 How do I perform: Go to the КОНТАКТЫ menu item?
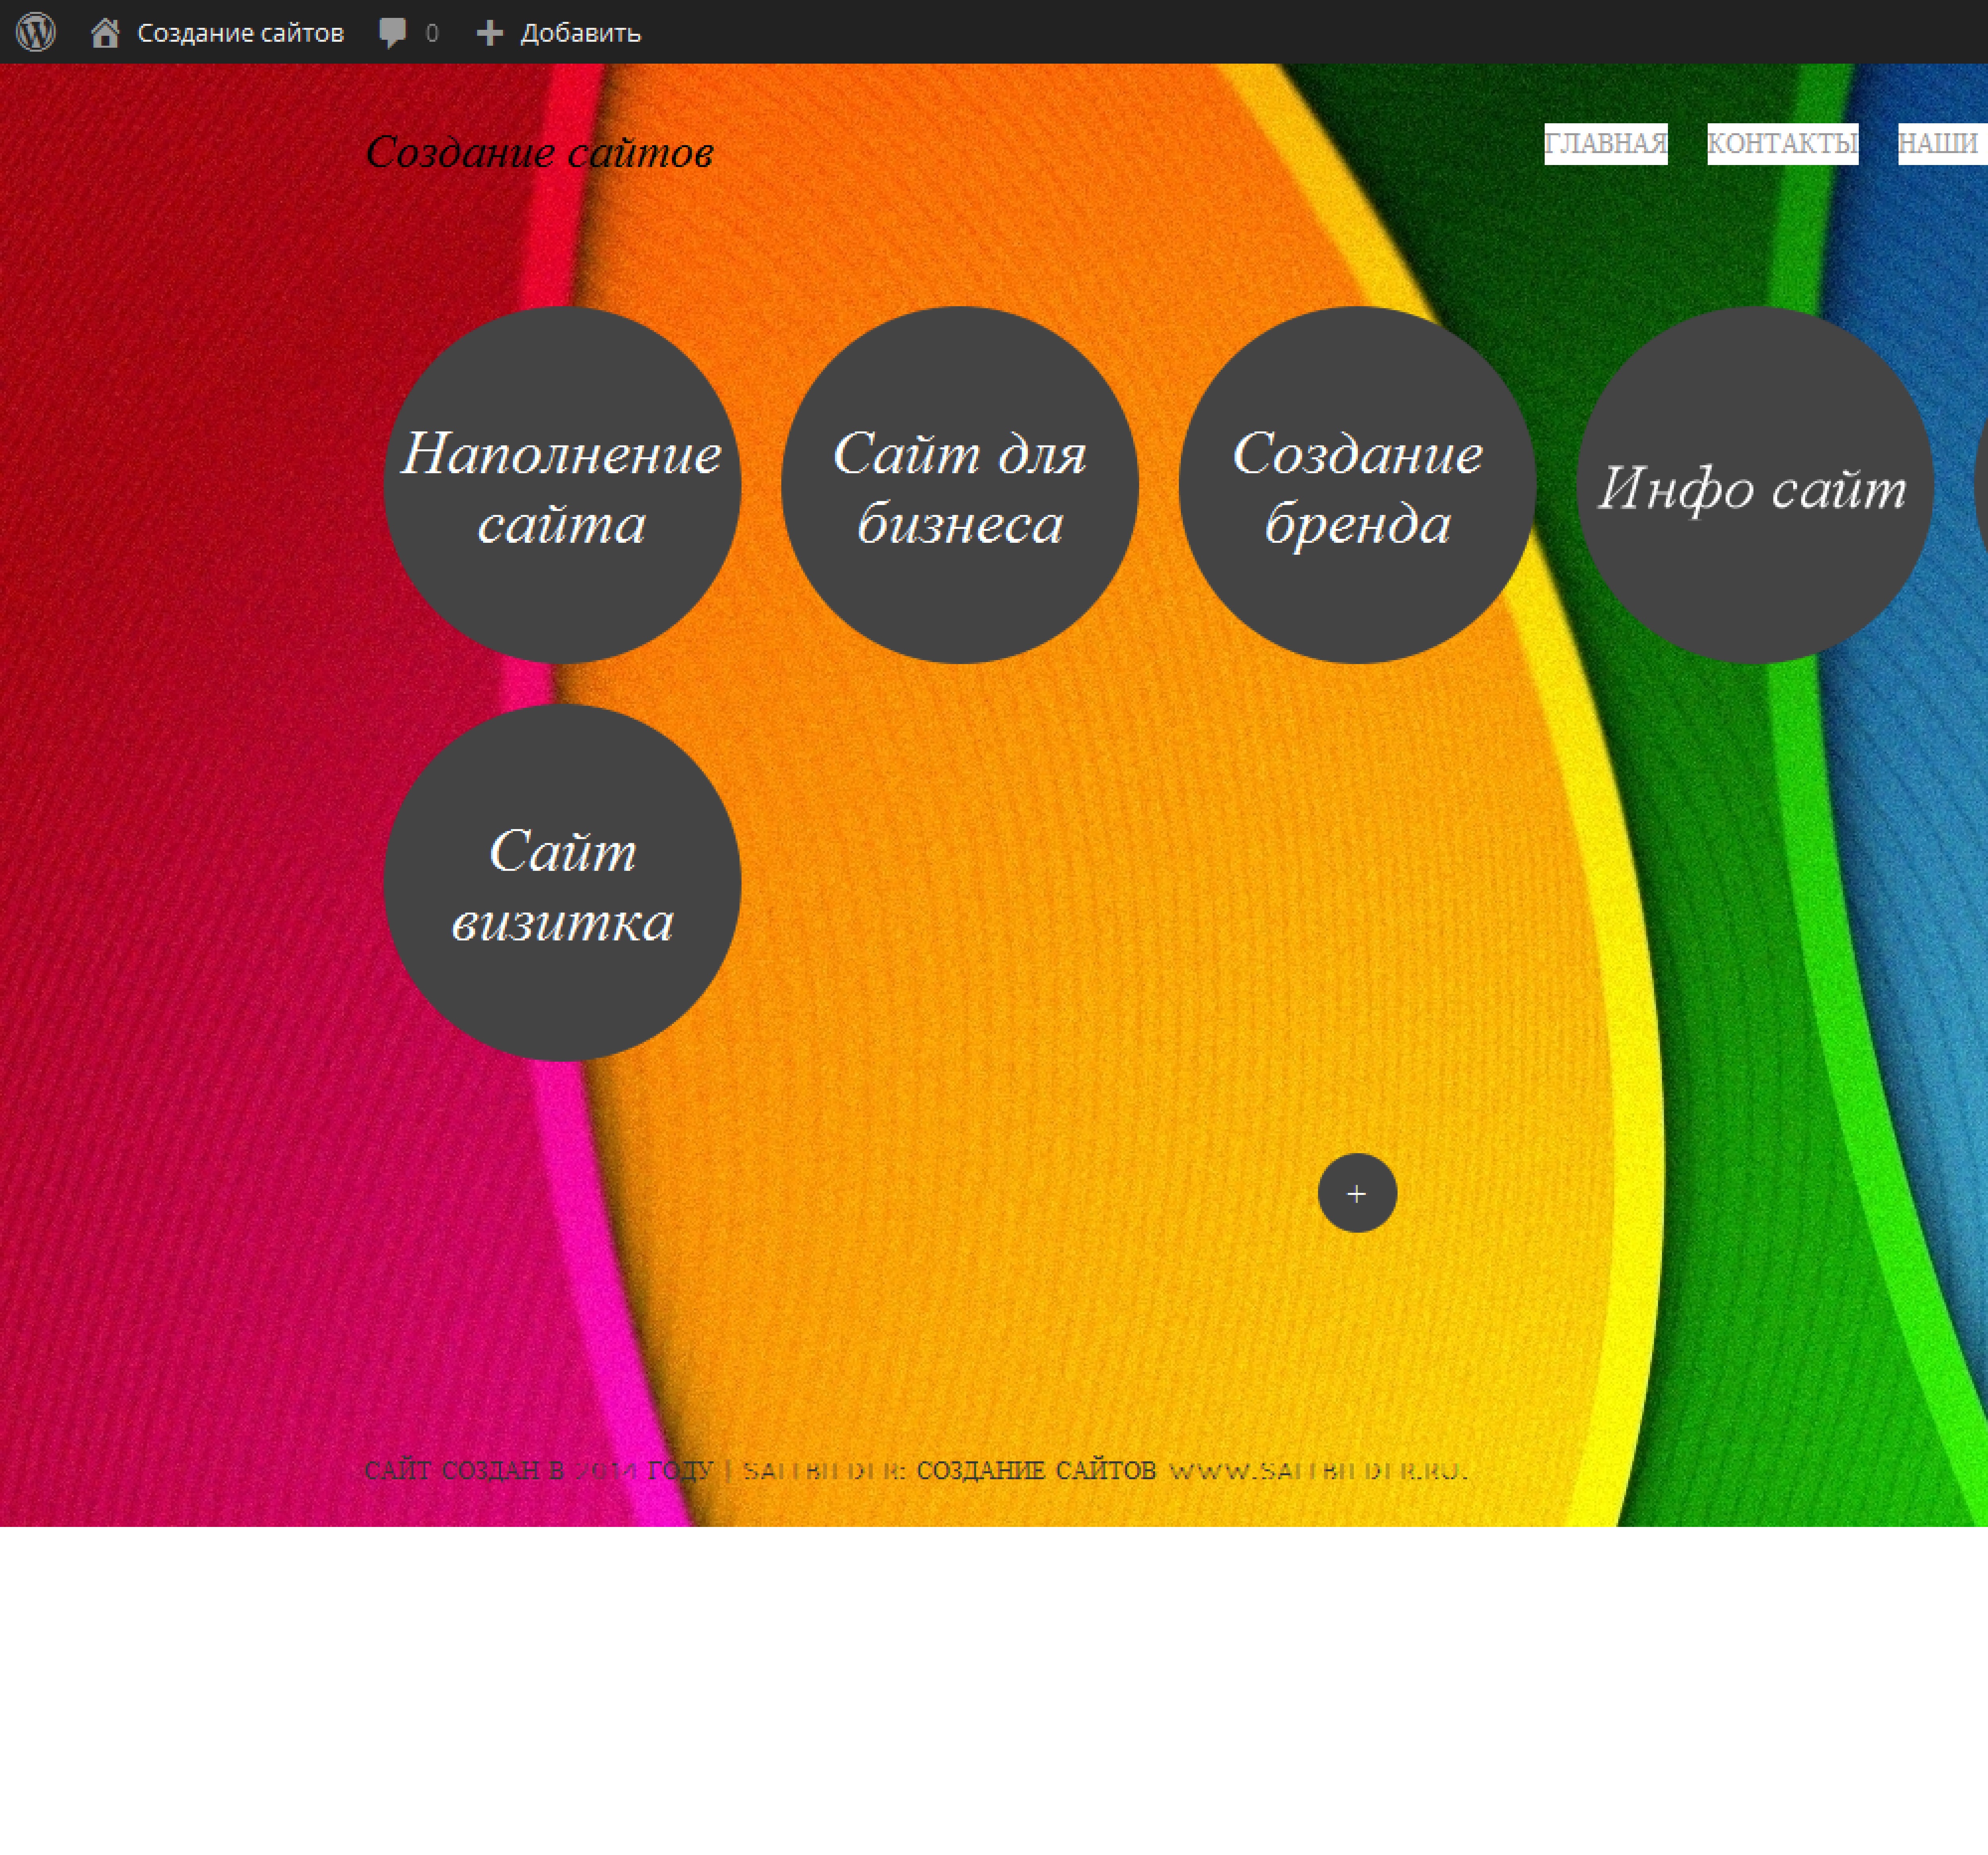pos(1782,143)
